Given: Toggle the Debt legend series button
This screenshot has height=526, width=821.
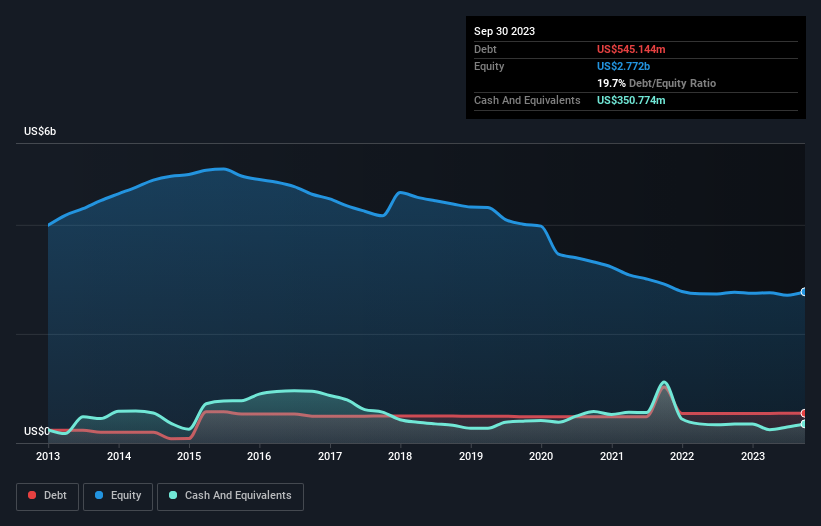Looking at the screenshot, I should tap(48, 495).
